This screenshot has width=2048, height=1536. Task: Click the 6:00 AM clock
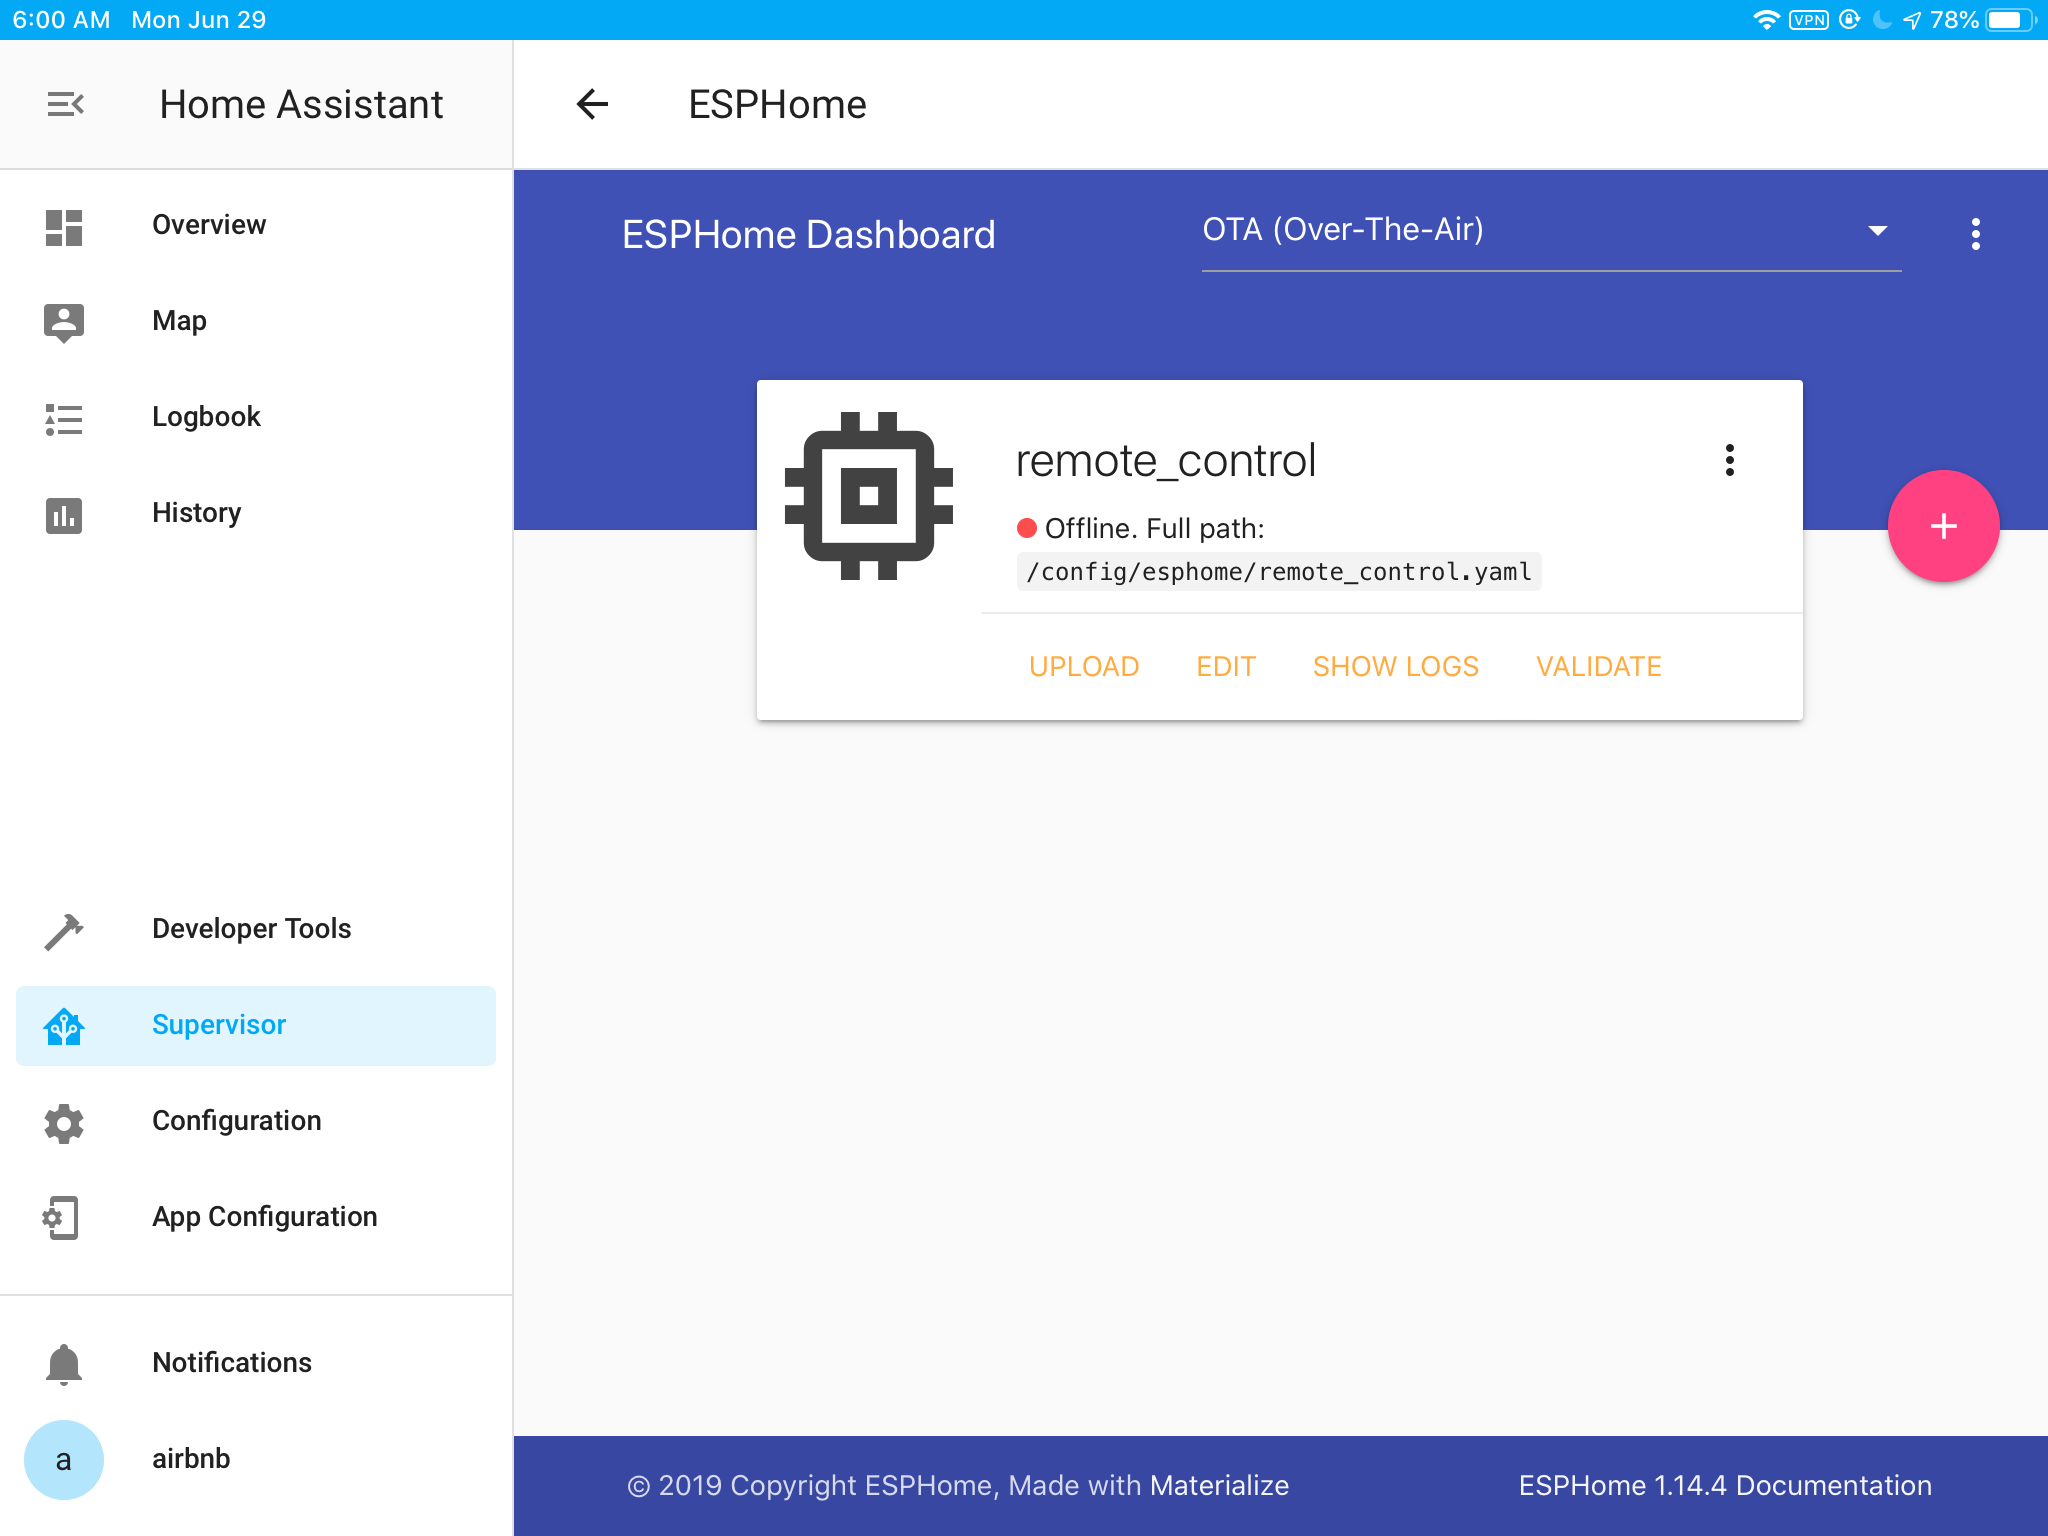tap(61, 20)
